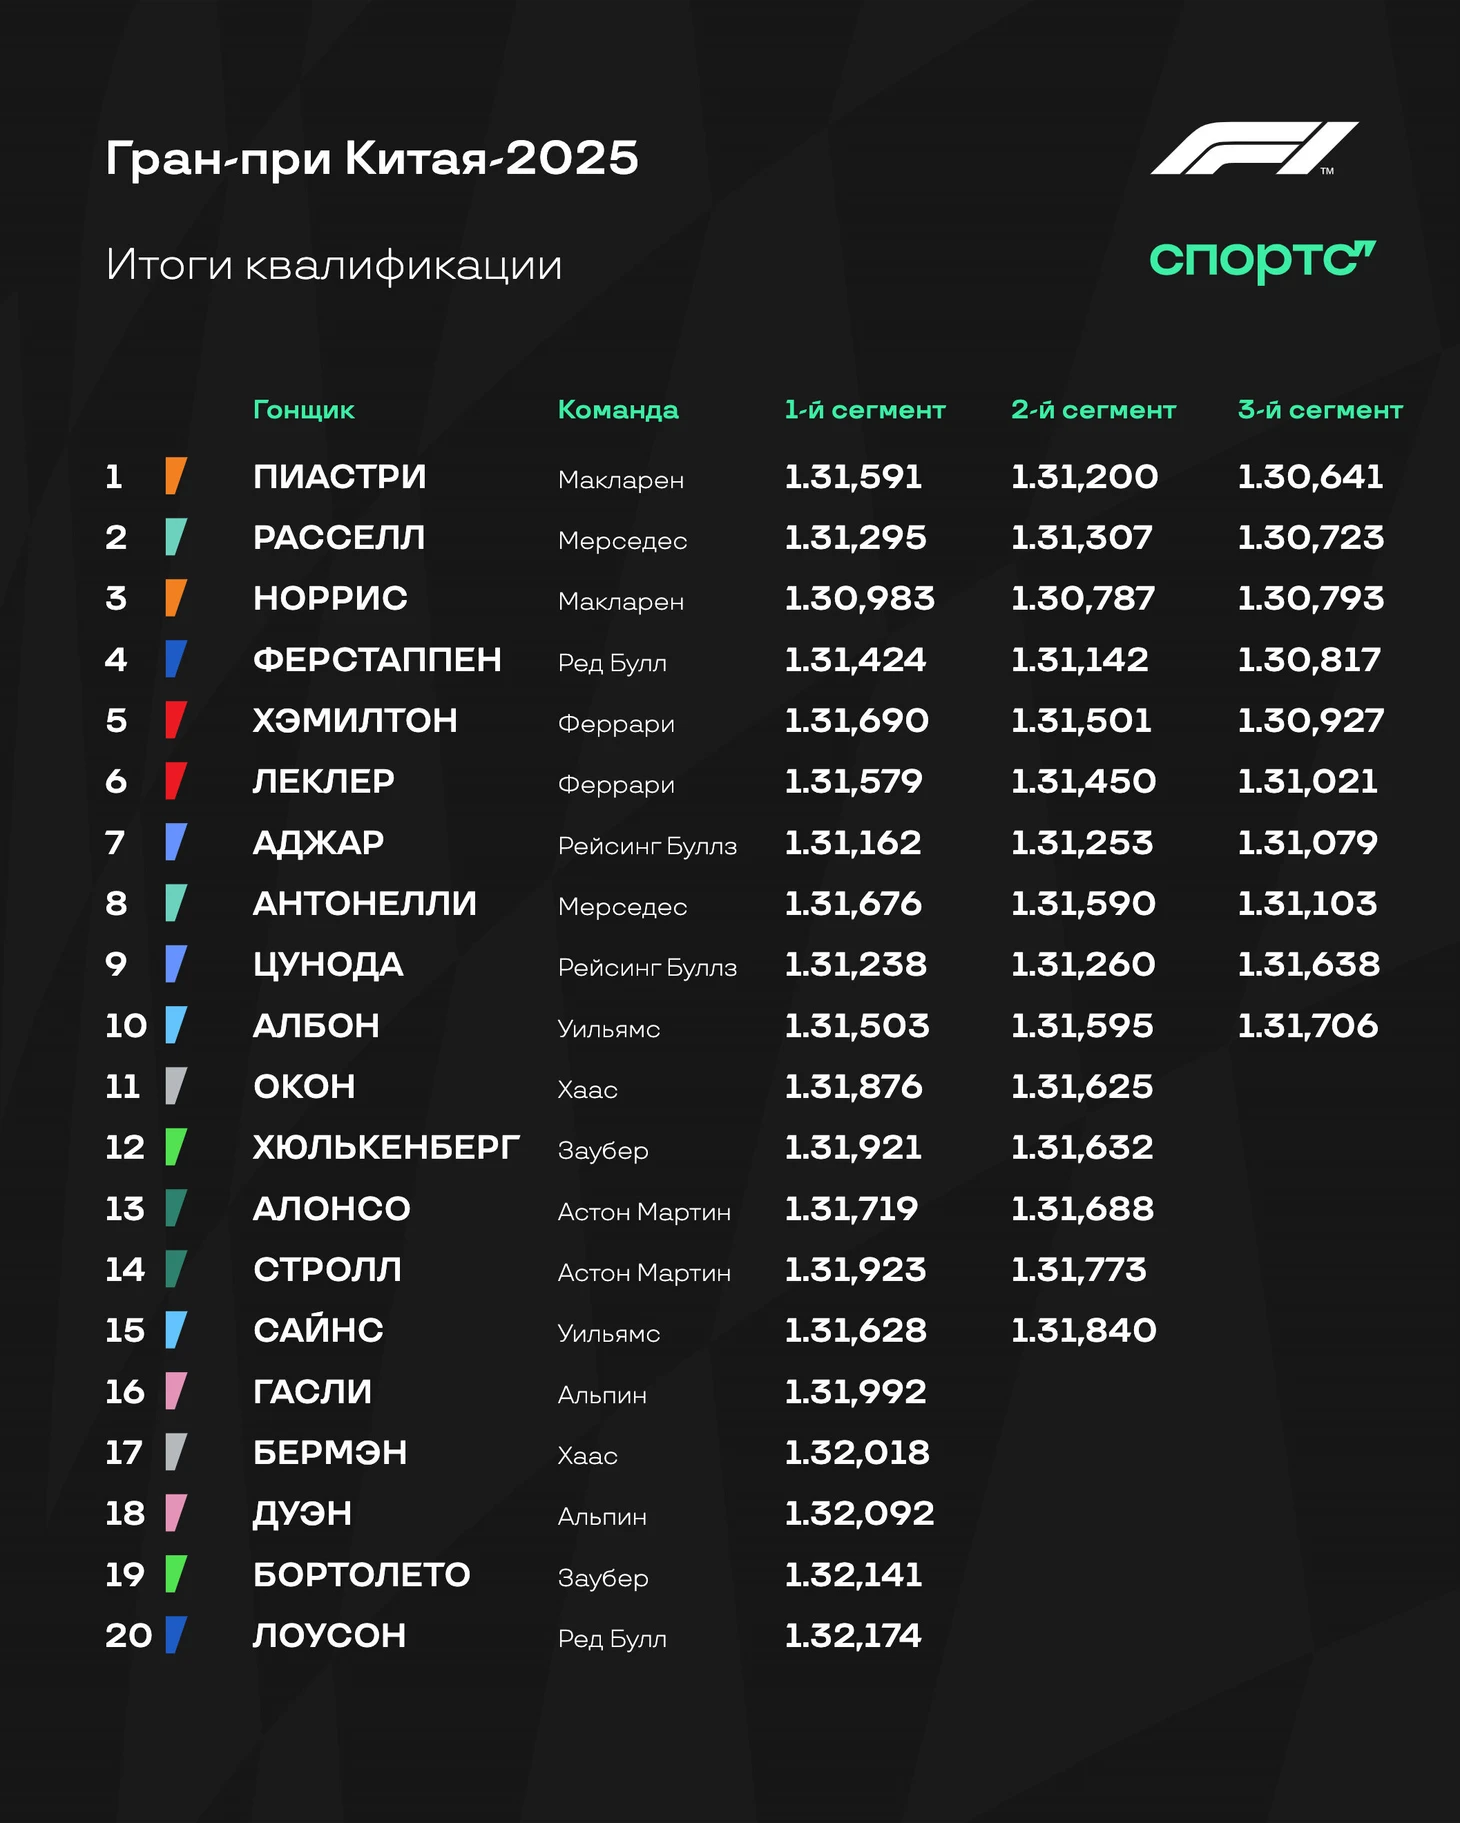This screenshot has height=1823, width=1460.
Task: Click Alonso's dark green Aston Martin marker
Action: [x=176, y=1208]
